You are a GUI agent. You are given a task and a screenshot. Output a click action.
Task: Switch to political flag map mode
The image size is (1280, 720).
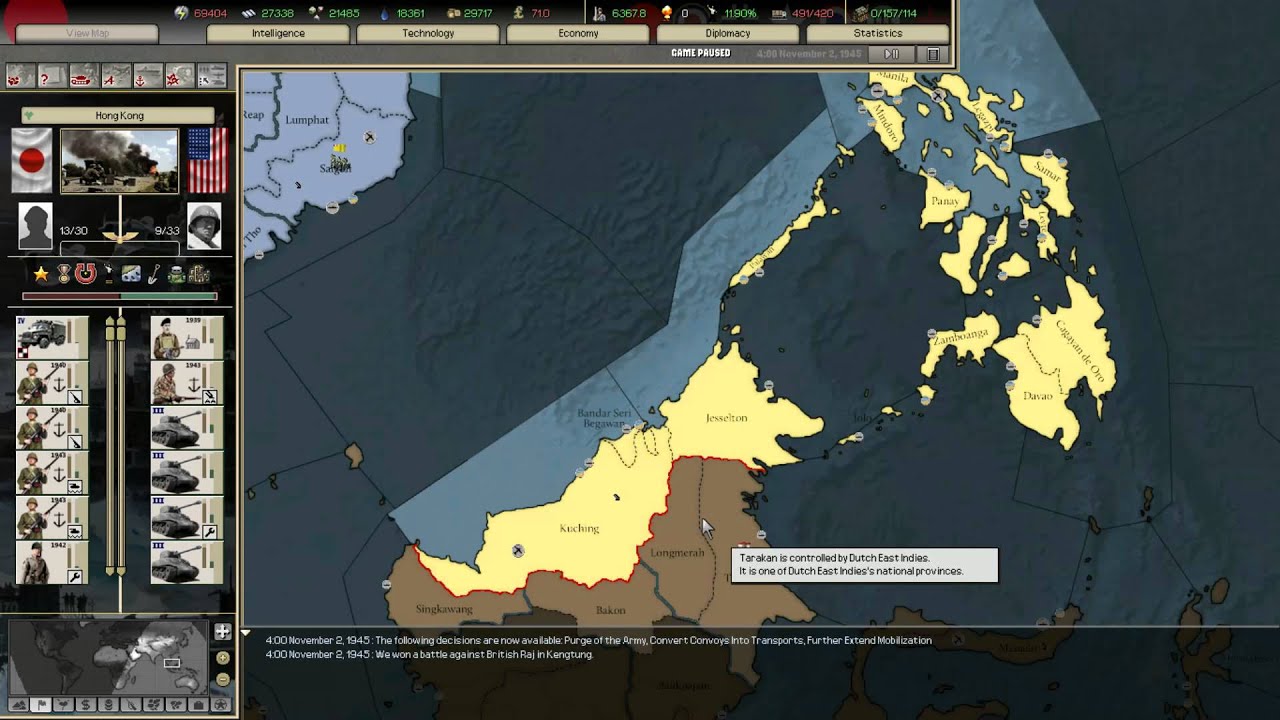[x=41, y=705]
